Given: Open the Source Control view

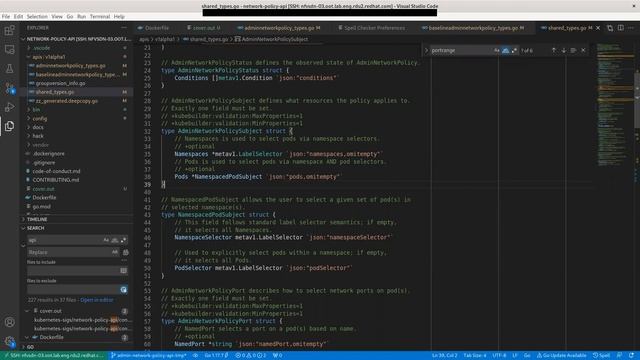Looking at the screenshot, I should tap(9, 88).
